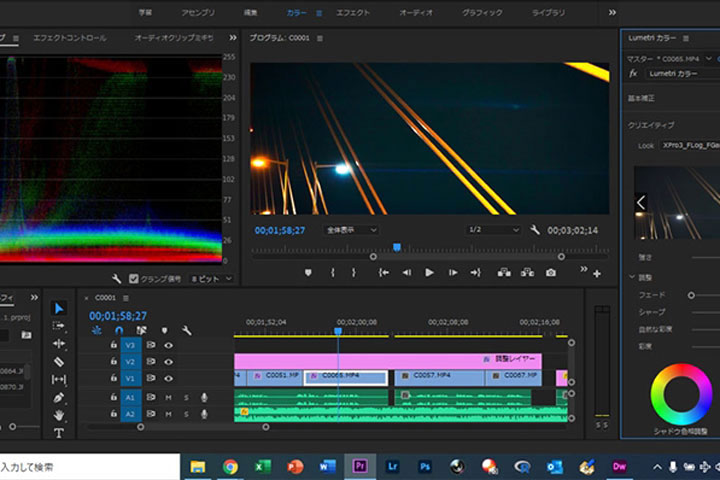Select the Type tool
This screenshot has width=720, height=480.
click(x=59, y=433)
